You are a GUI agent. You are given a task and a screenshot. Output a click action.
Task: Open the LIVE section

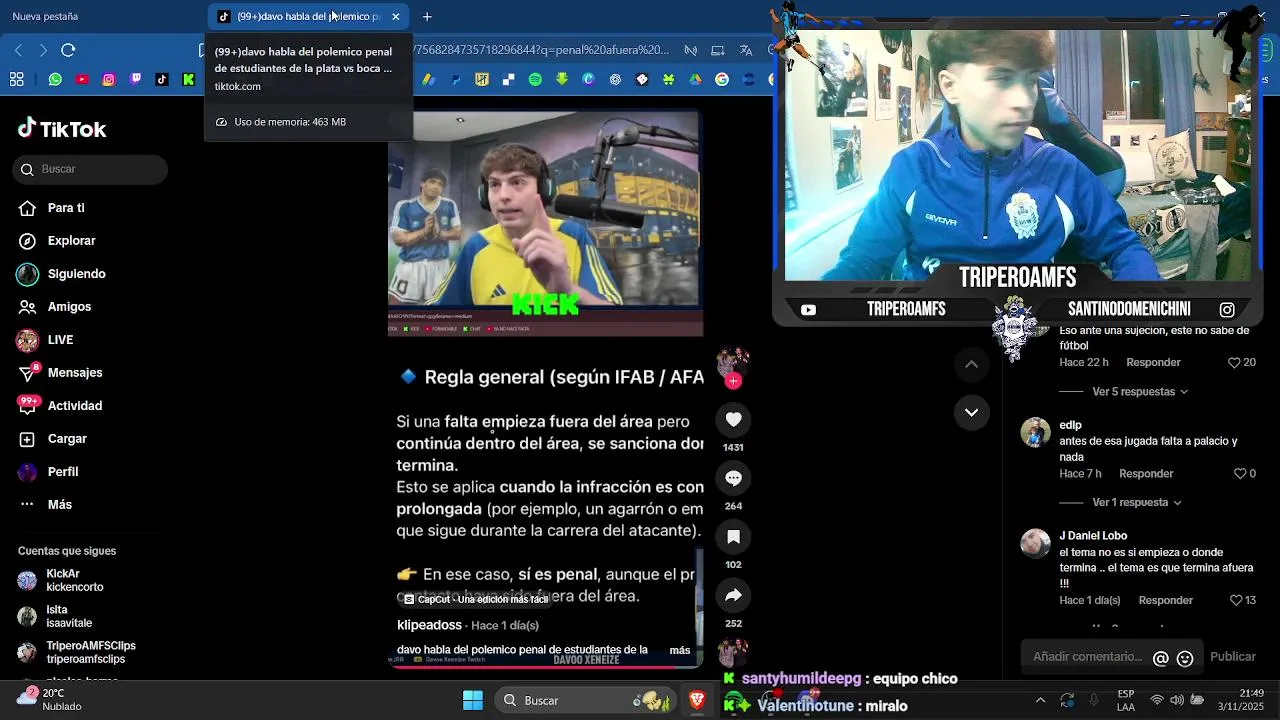[x=46, y=340]
